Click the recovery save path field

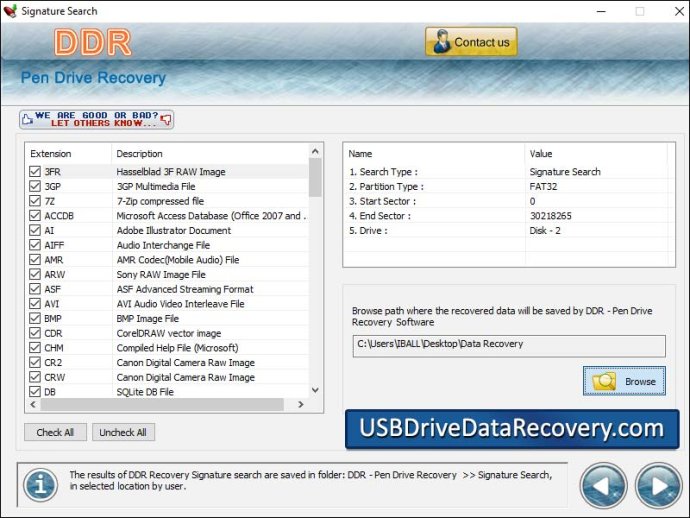point(509,346)
